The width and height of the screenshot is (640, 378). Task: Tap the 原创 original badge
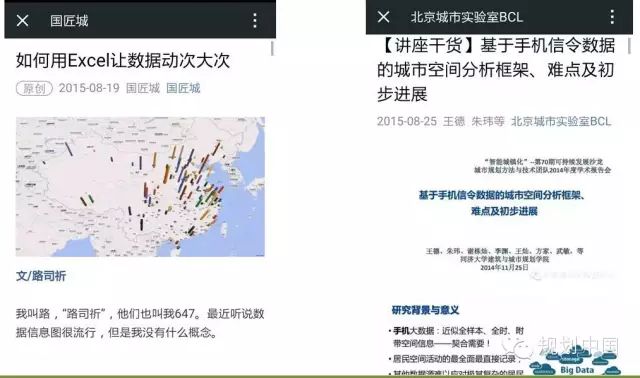(x=34, y=88)
